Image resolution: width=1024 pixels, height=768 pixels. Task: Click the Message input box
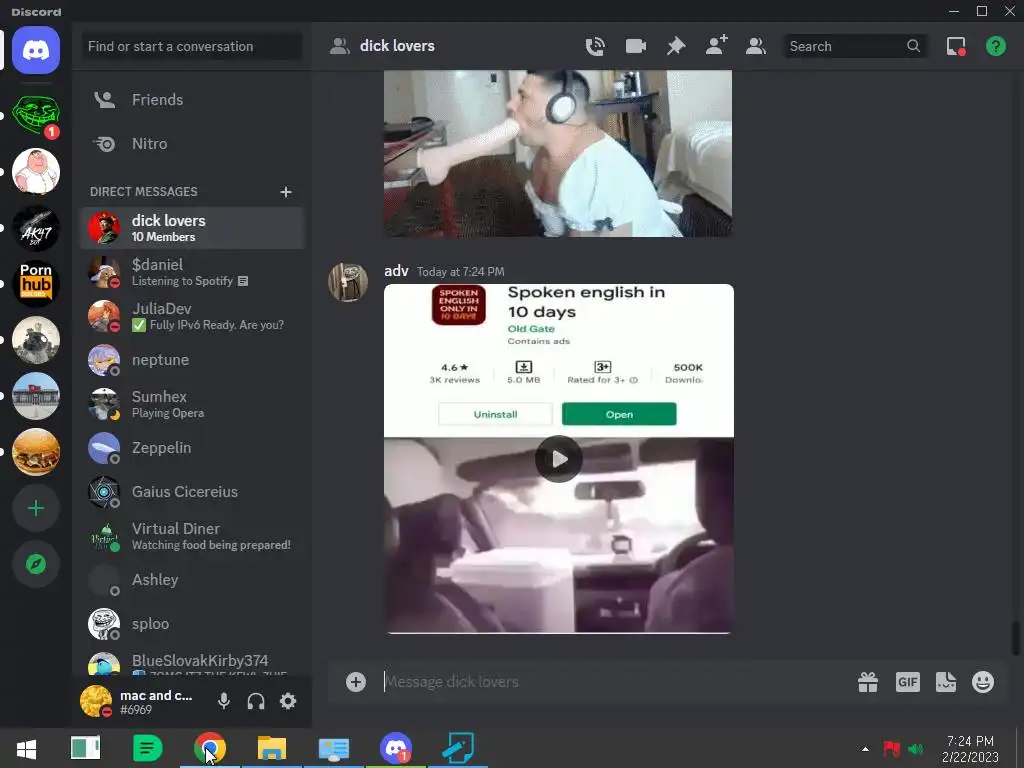614,682
